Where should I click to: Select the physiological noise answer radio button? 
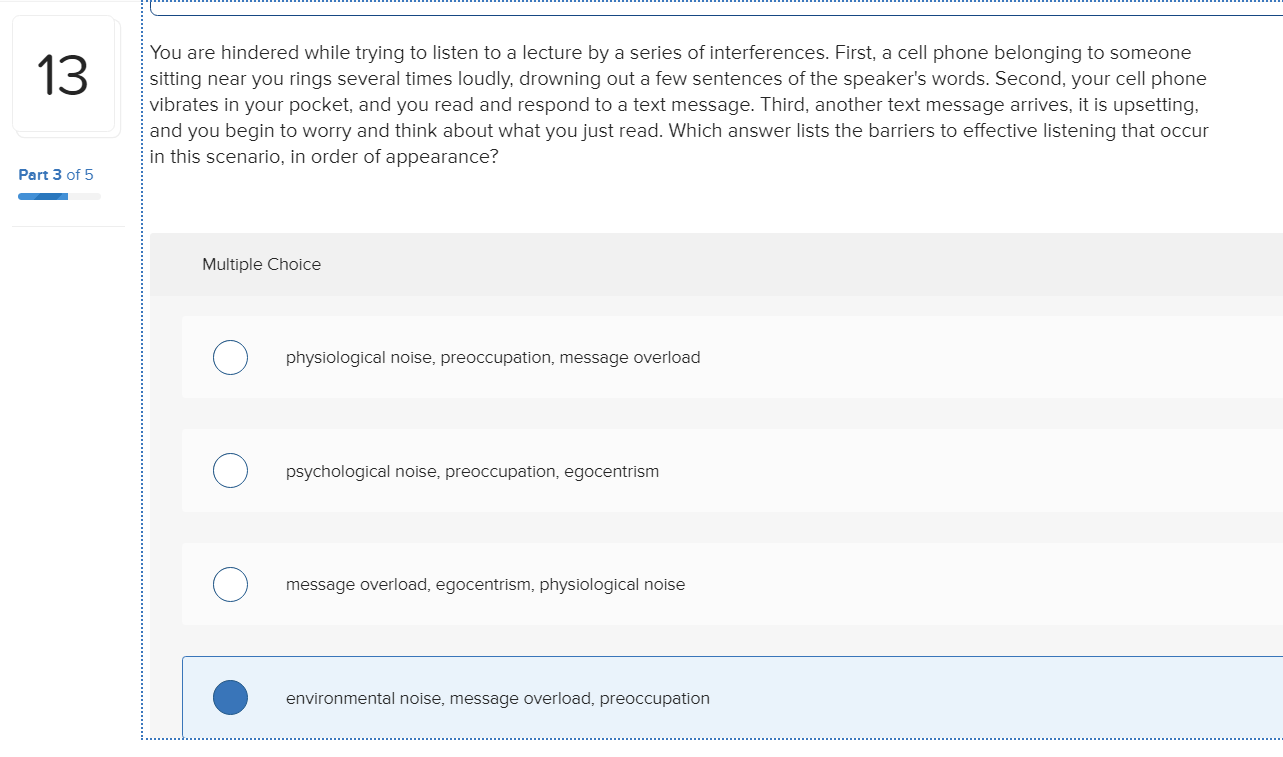pos(230,357)
